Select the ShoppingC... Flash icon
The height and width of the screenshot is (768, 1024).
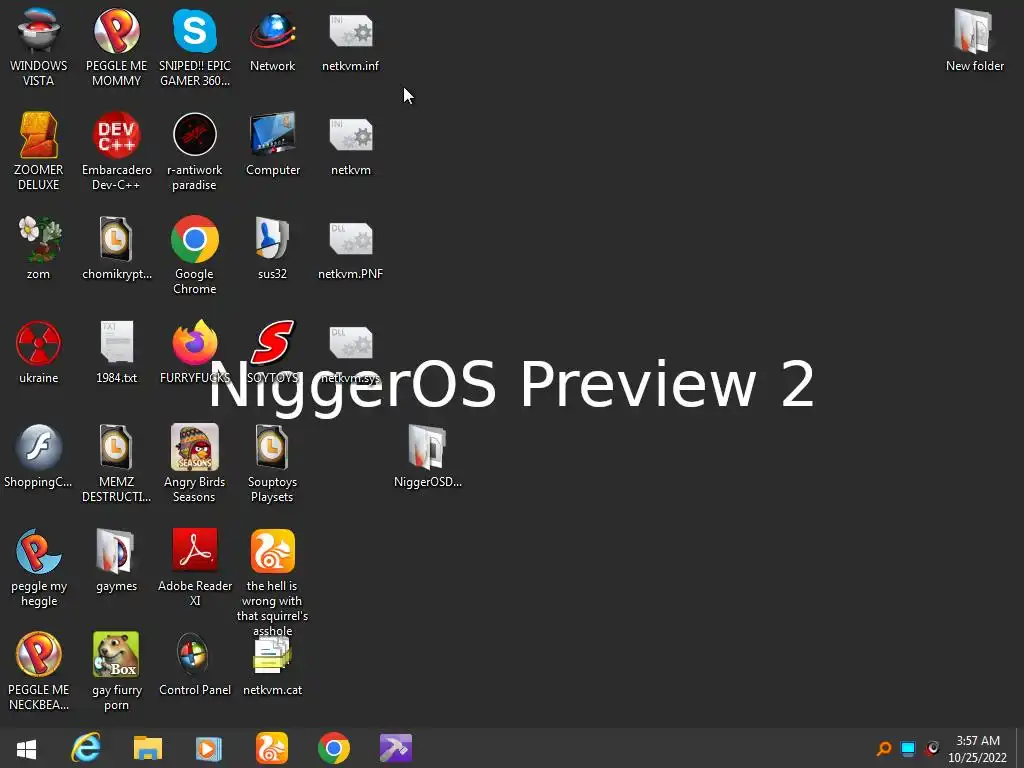pyautogui.click(x=39, y=456)
